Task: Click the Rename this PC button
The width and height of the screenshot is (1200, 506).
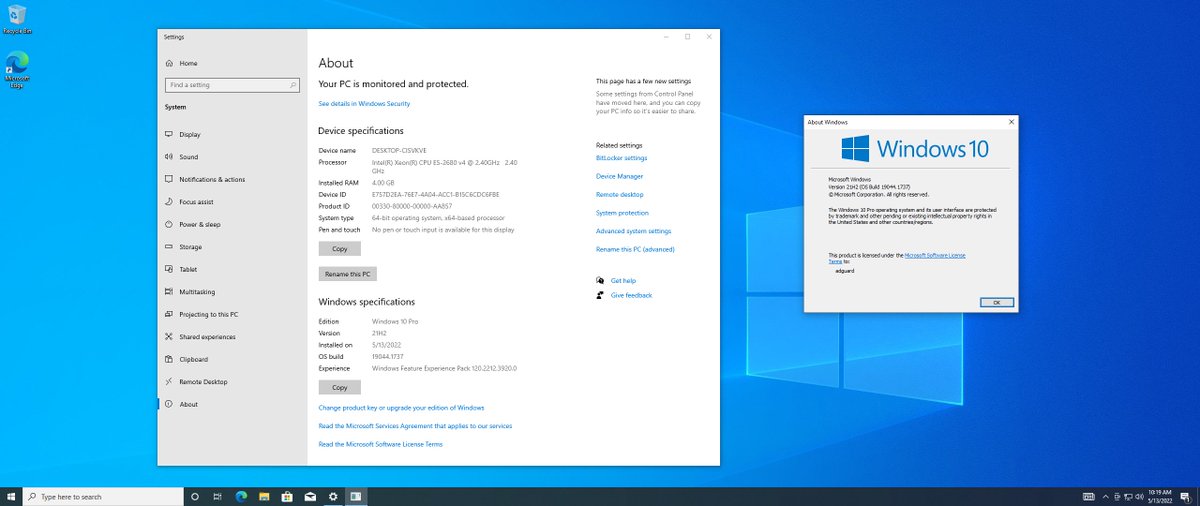Action: click(x=347, y=274)
